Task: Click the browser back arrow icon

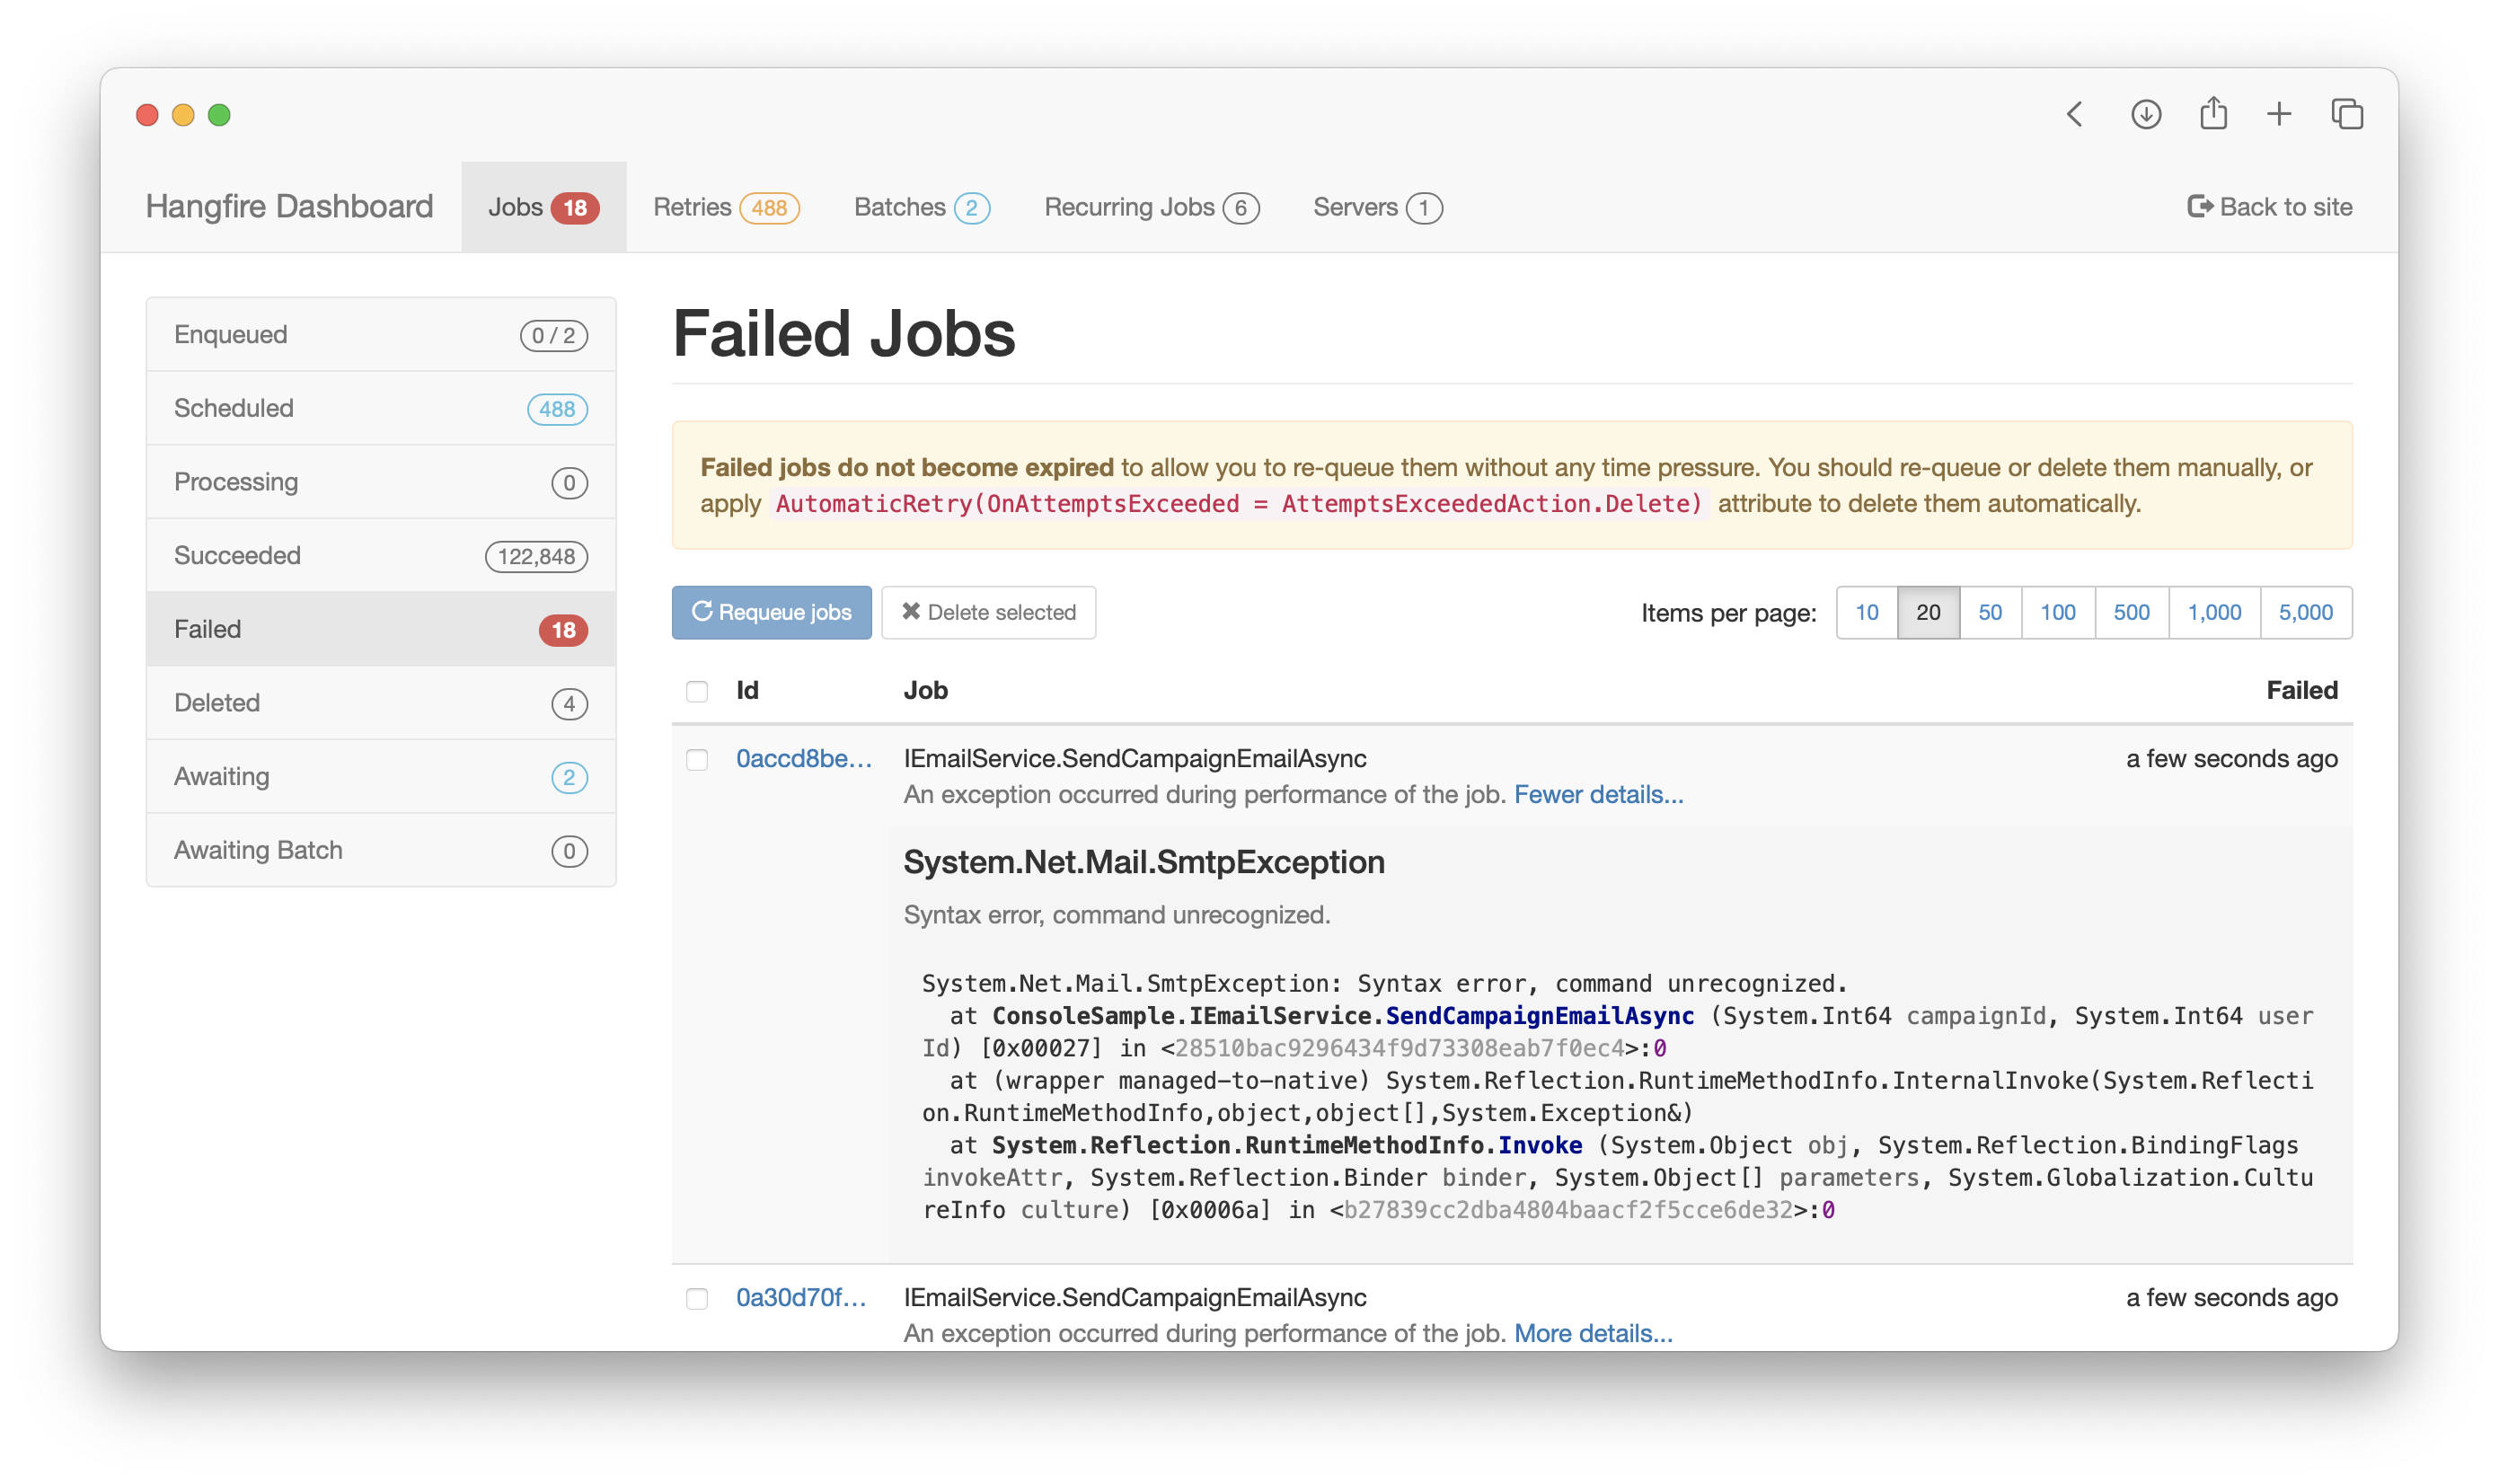Action: click(x=2075, y=114)
